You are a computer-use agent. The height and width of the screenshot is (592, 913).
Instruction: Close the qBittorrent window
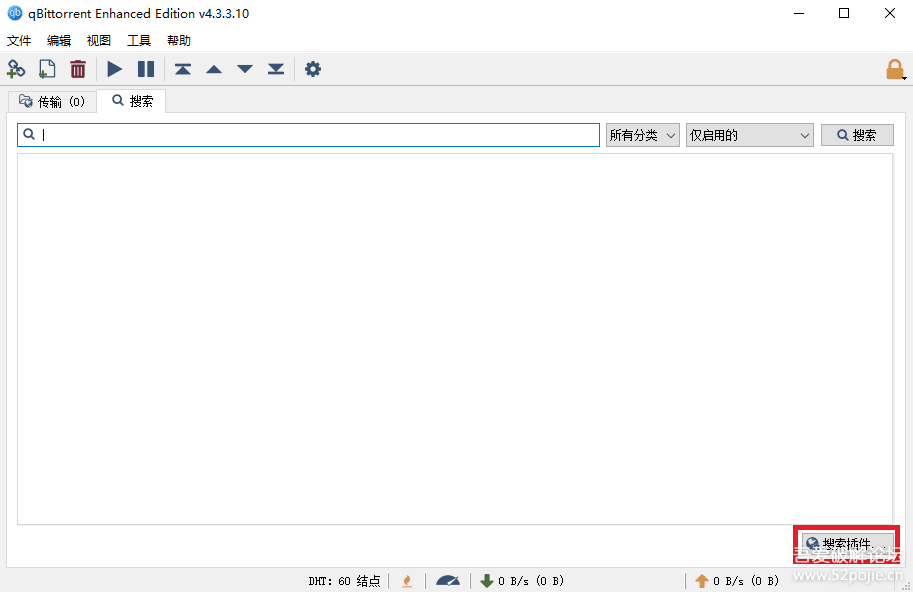point(890,13)
